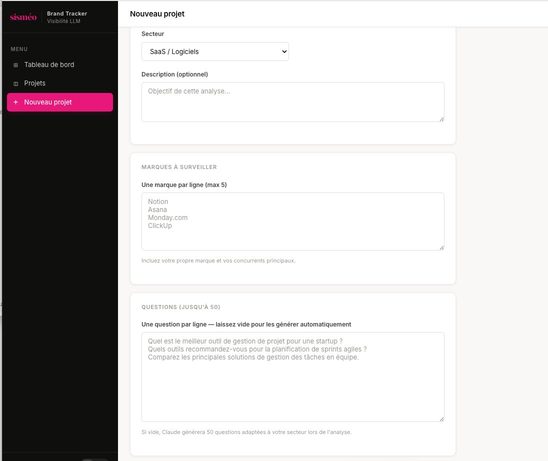Click the Brand Tracker title text
Viewport: 548px width, 461px height.
[x=67, y=14]
